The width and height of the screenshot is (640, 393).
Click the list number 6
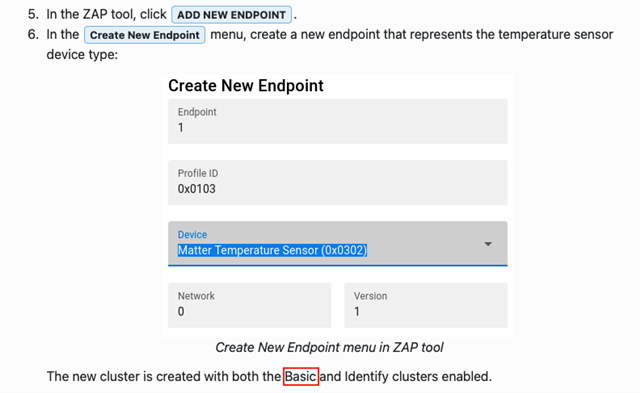click(x=33, y=34)
